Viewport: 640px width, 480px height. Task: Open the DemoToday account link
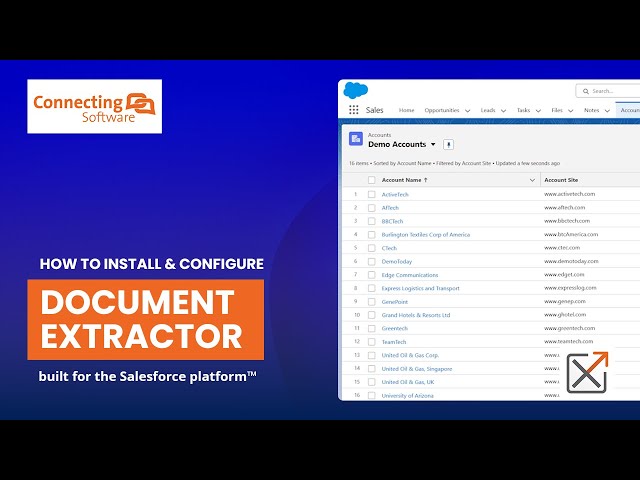[396, 262]
